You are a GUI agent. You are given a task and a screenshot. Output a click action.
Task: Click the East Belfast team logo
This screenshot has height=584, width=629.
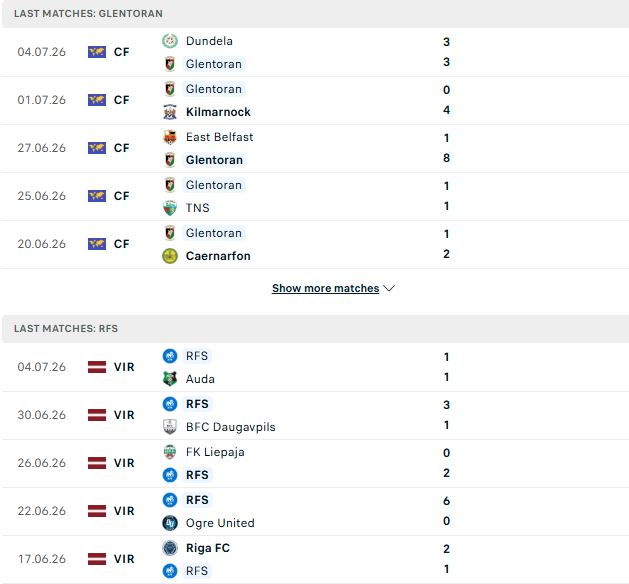[170, 137]
